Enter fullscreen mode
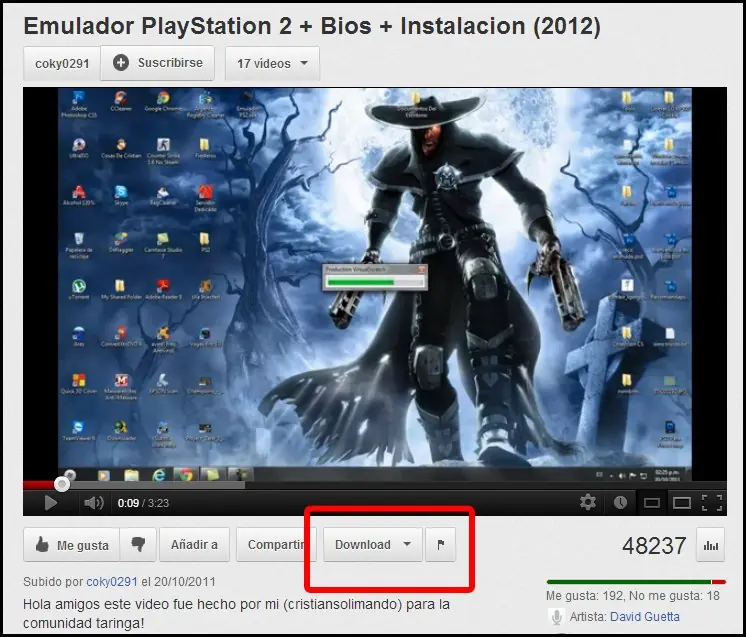 click(712, 503)
